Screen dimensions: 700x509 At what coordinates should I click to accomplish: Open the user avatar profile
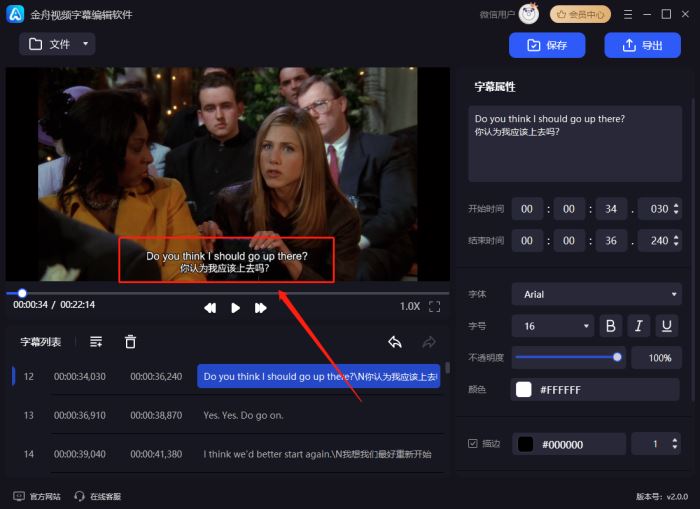529,14
